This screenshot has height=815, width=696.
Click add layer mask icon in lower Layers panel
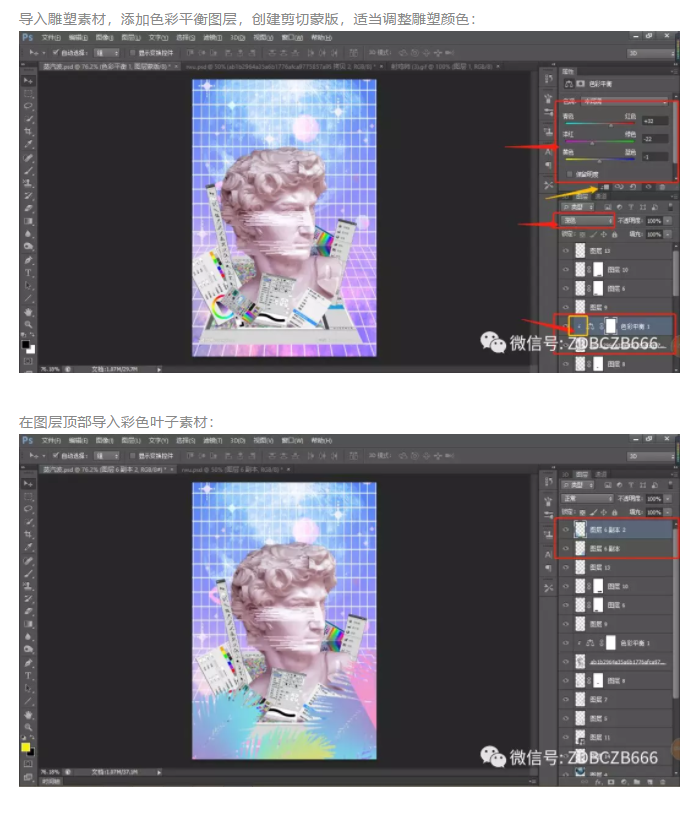point(611,782)
